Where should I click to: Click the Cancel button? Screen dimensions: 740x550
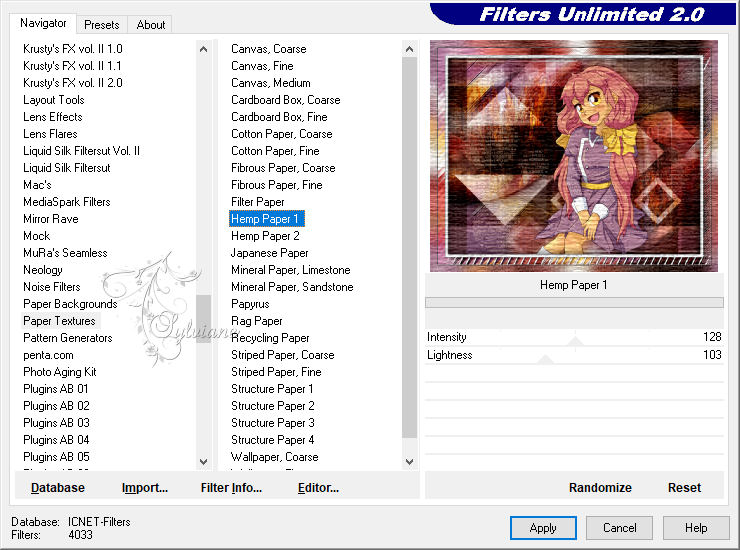[x=619, y=528]
